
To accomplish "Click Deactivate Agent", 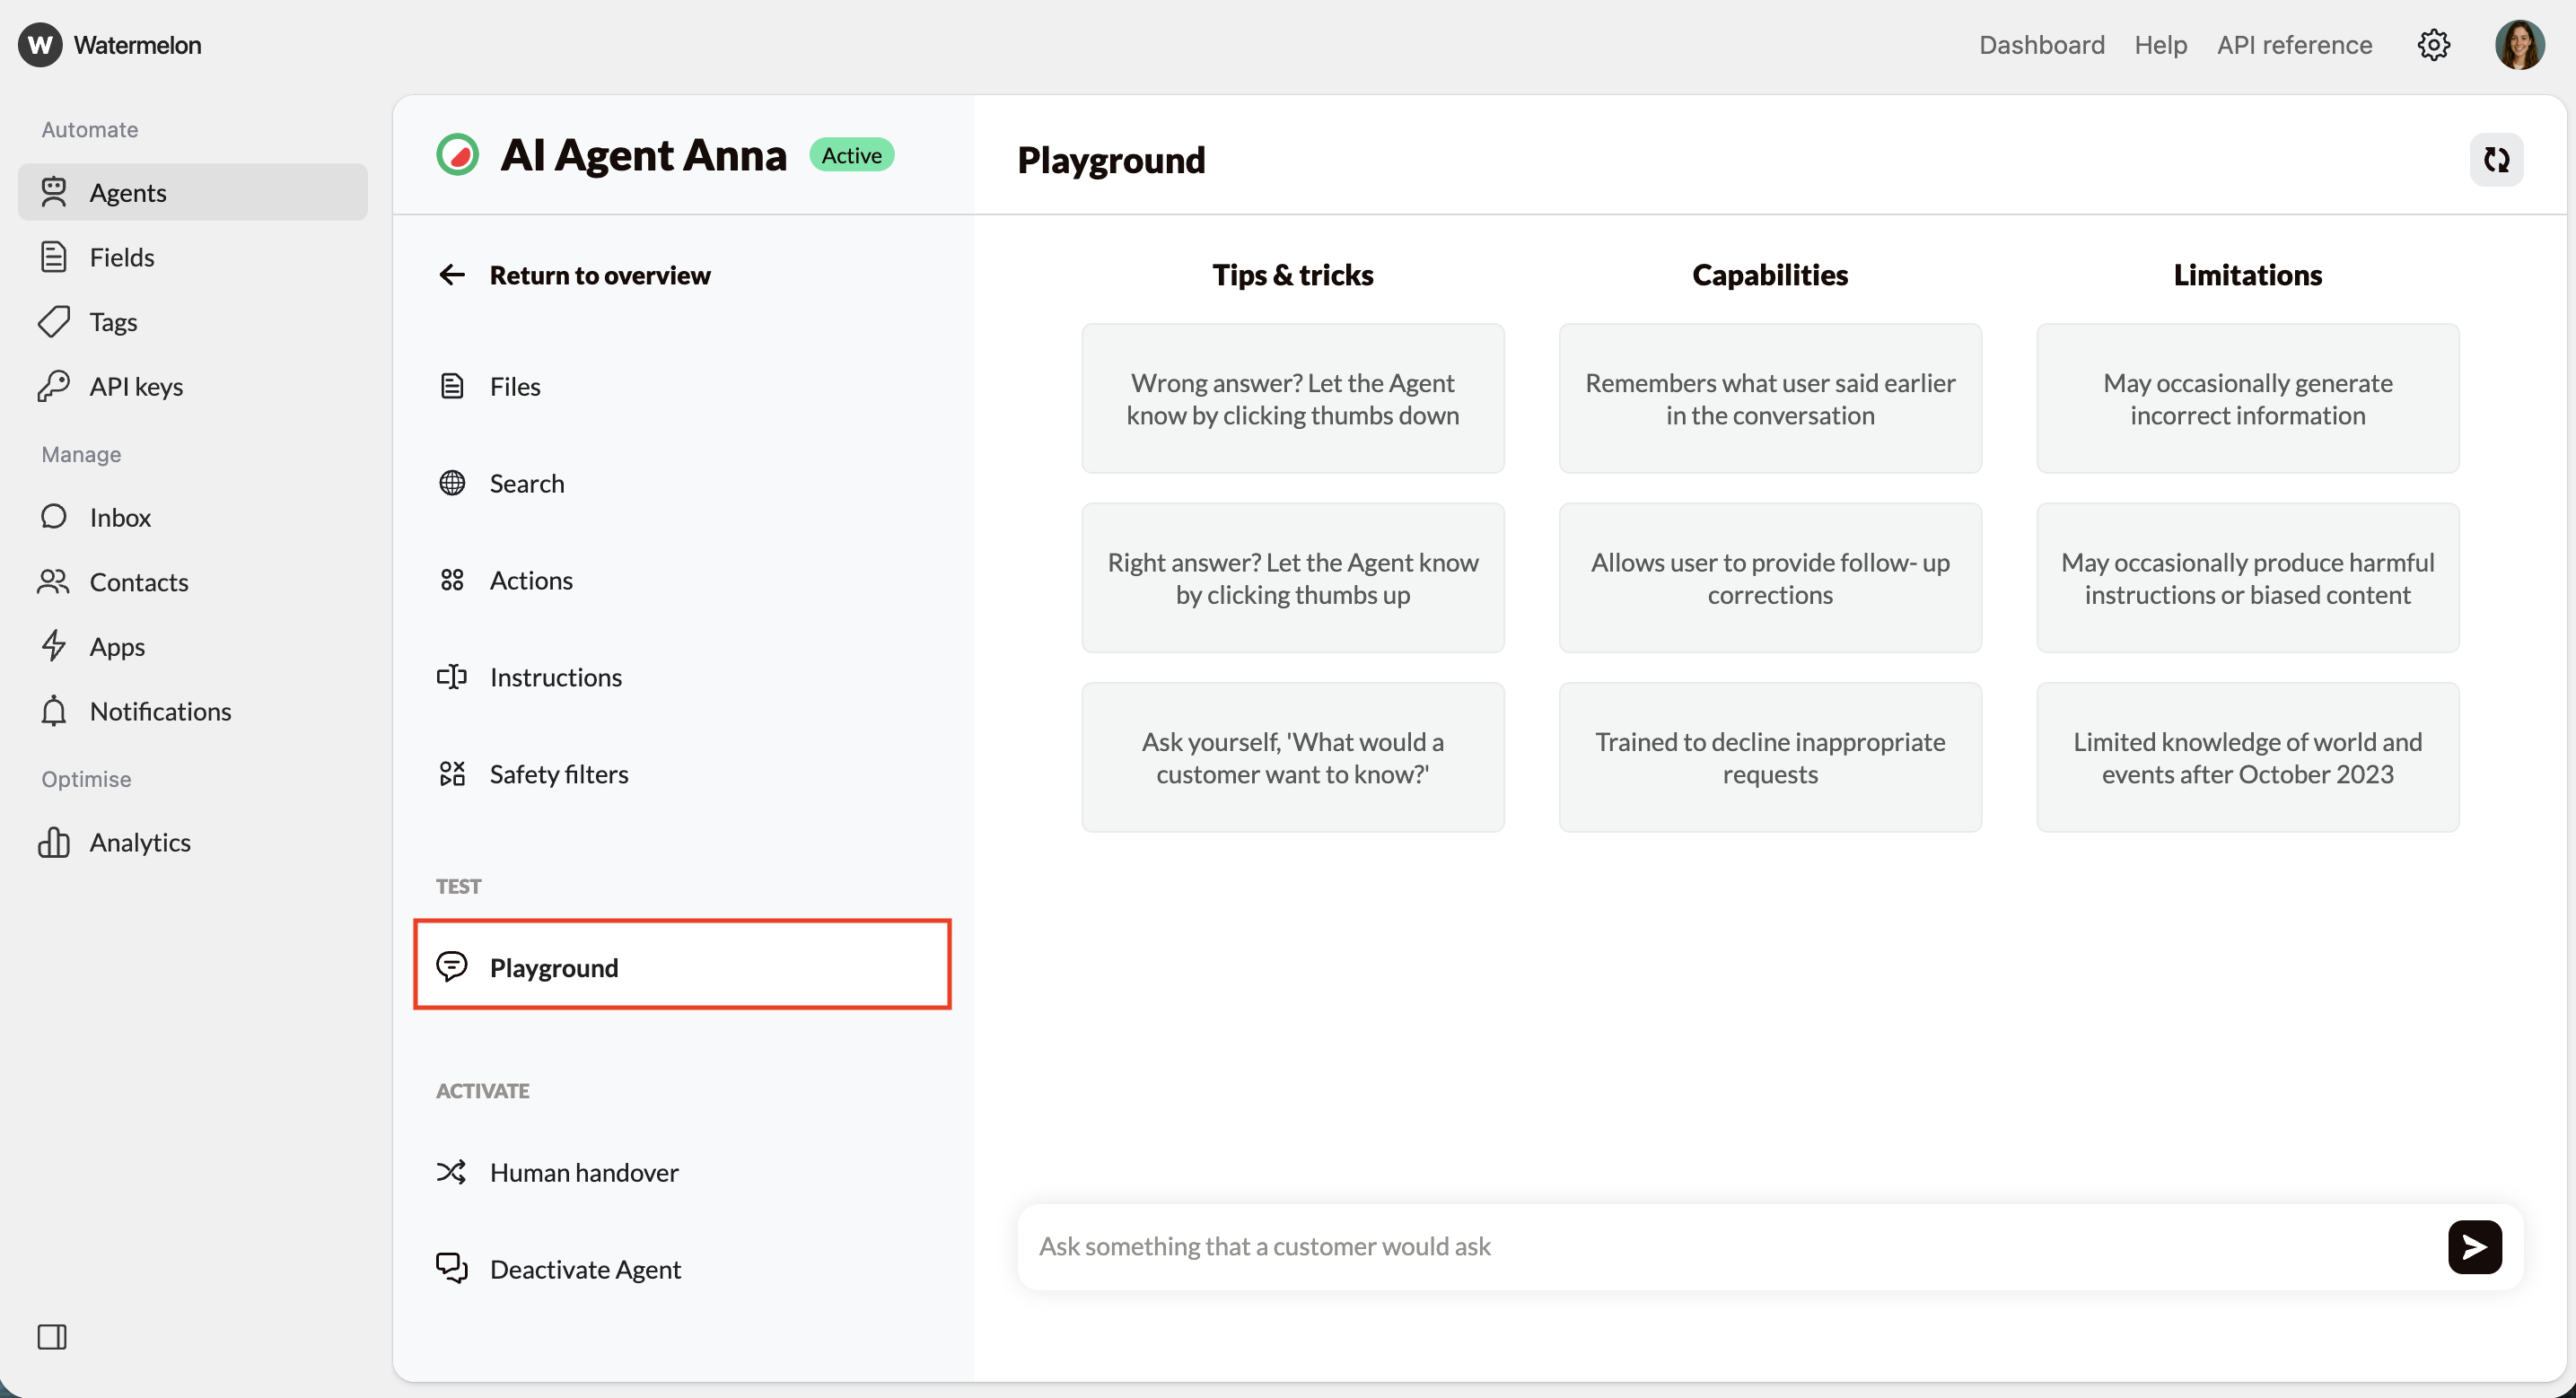I will click(x=585, y=1268).
